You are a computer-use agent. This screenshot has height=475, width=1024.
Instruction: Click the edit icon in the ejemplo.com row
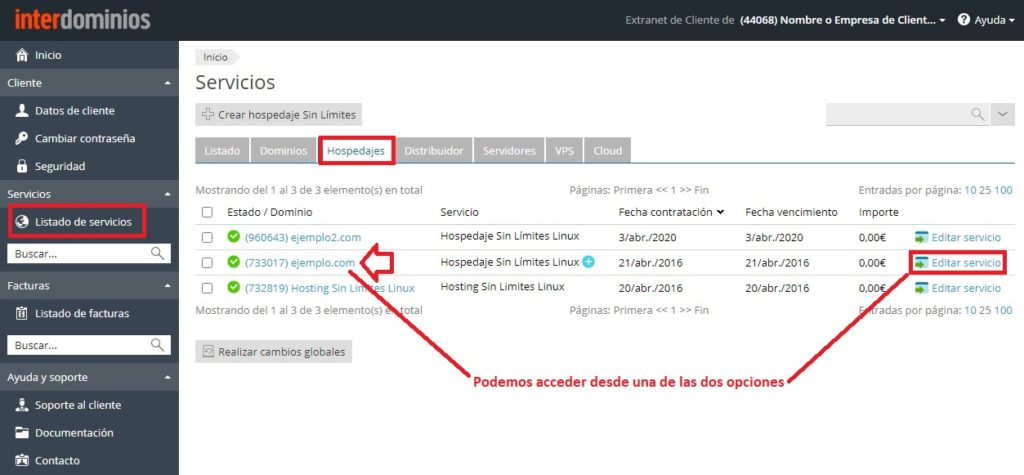click(x=921, y=263)
